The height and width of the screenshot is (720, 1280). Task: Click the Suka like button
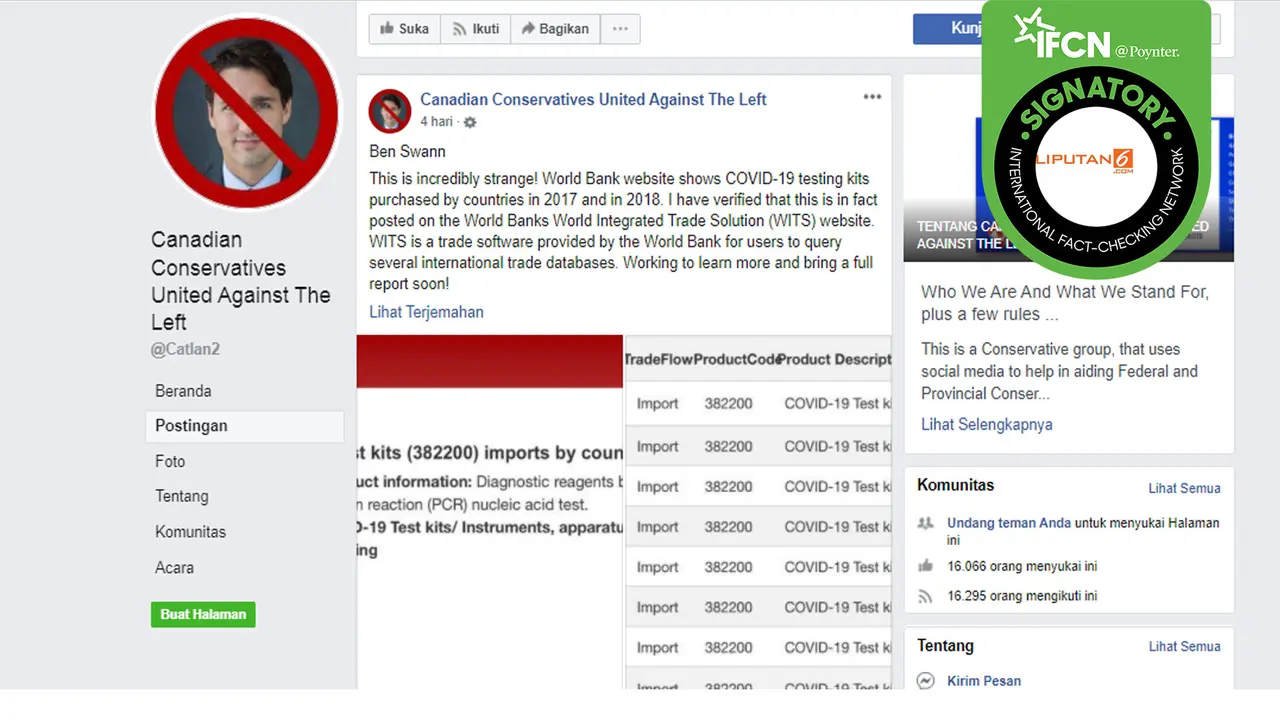coord(404,29)
